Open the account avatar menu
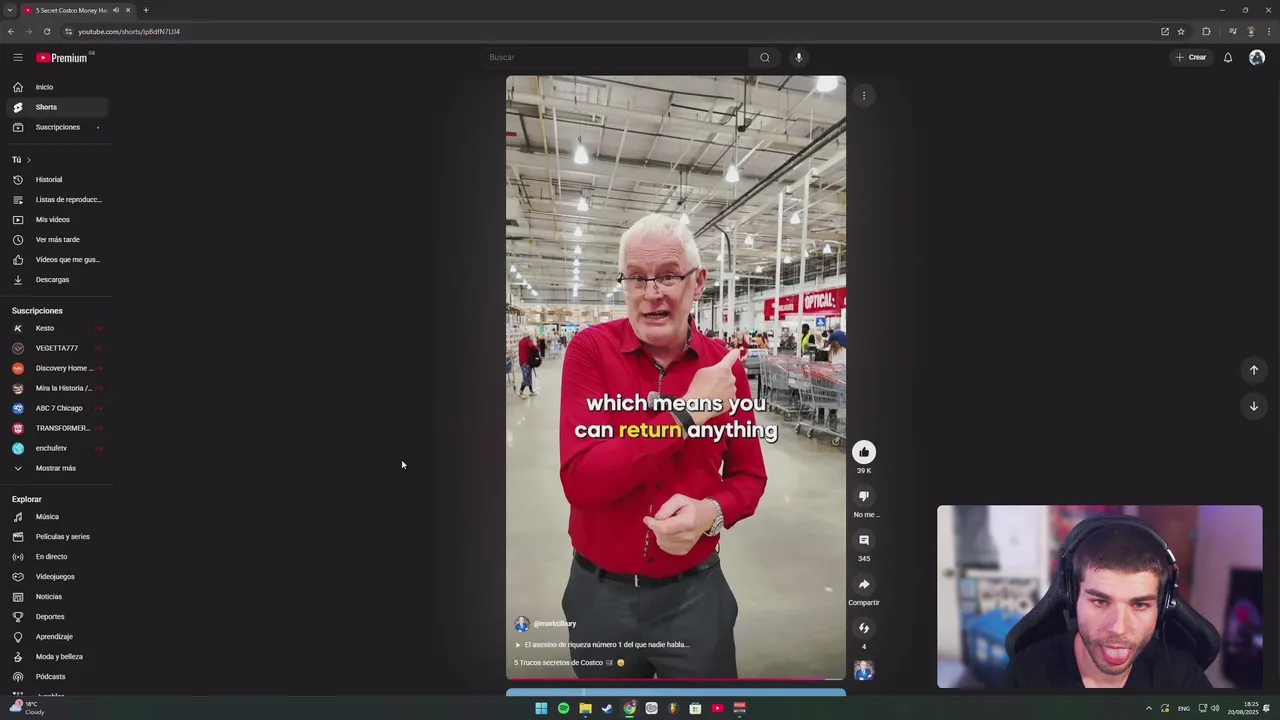Image resolution: width=1280 pixels, height=720 pixels. pos(1256,57)
